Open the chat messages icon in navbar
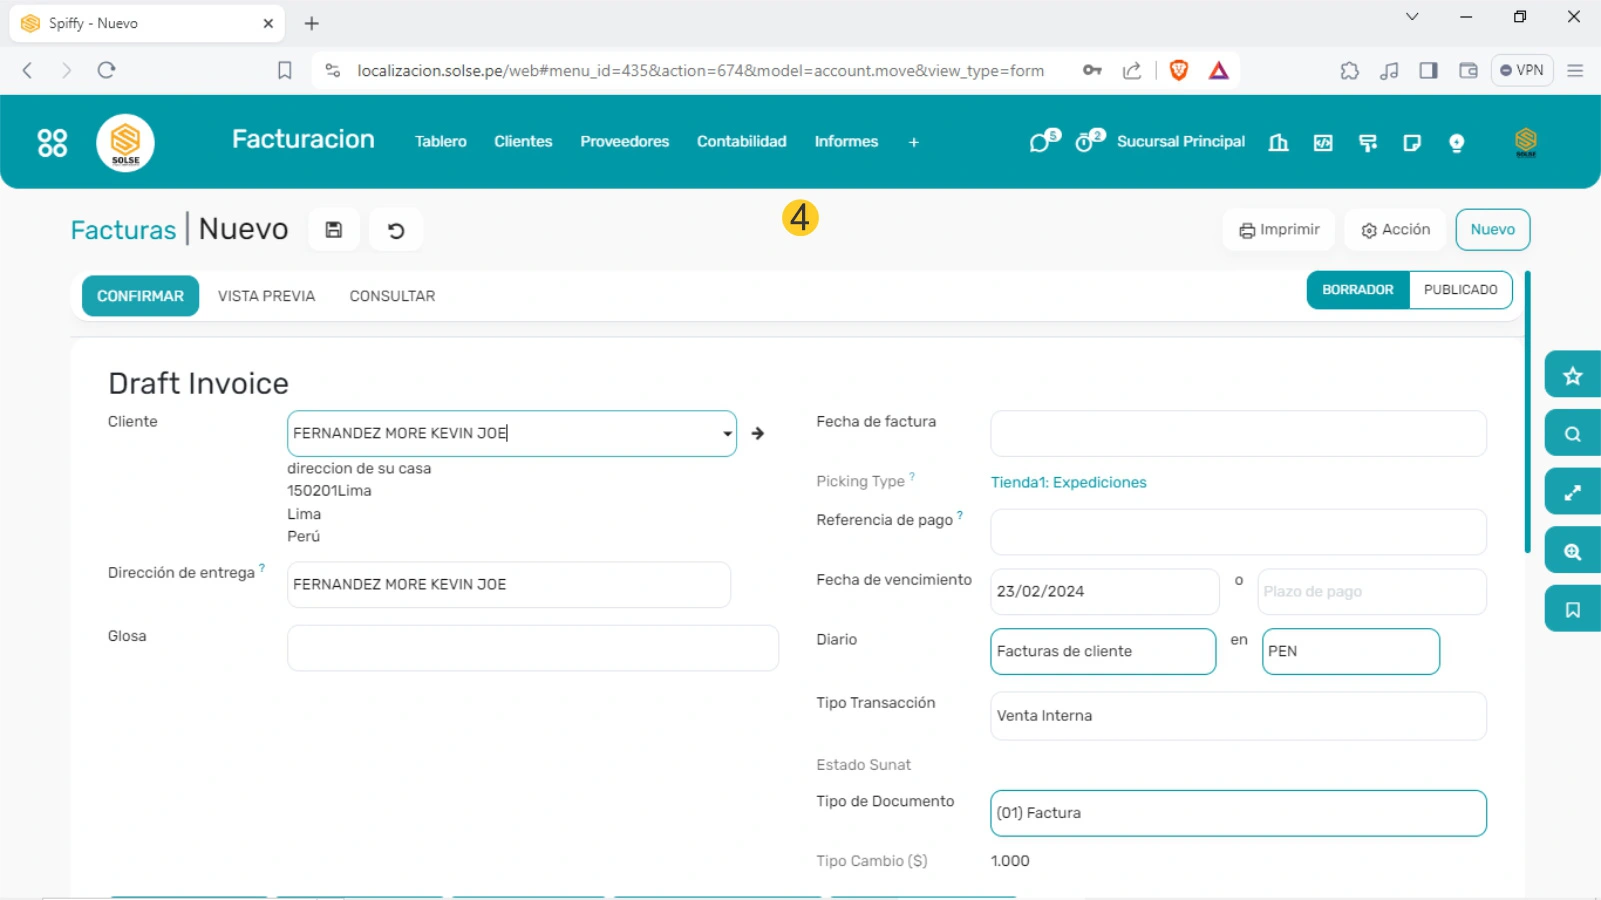This screenshot has width=1601, height=900. tap(1040, 143)
